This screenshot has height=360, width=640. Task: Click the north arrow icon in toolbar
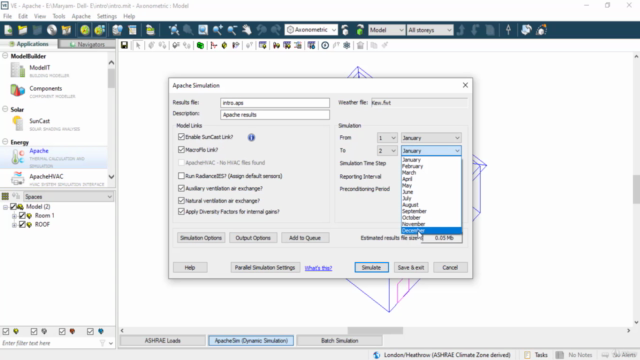point(508,30)
